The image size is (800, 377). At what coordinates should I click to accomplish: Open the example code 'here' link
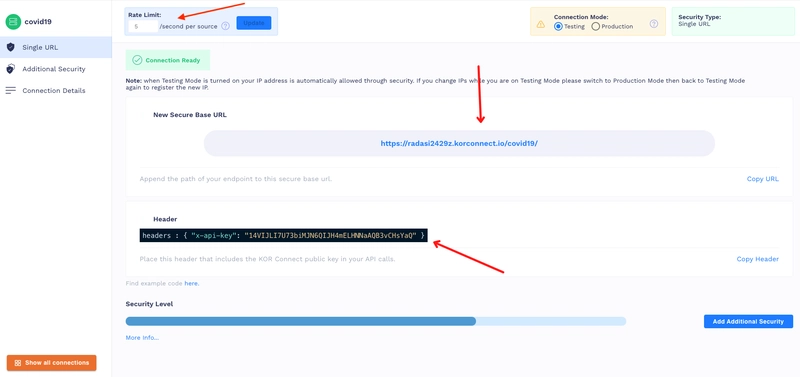191,283
